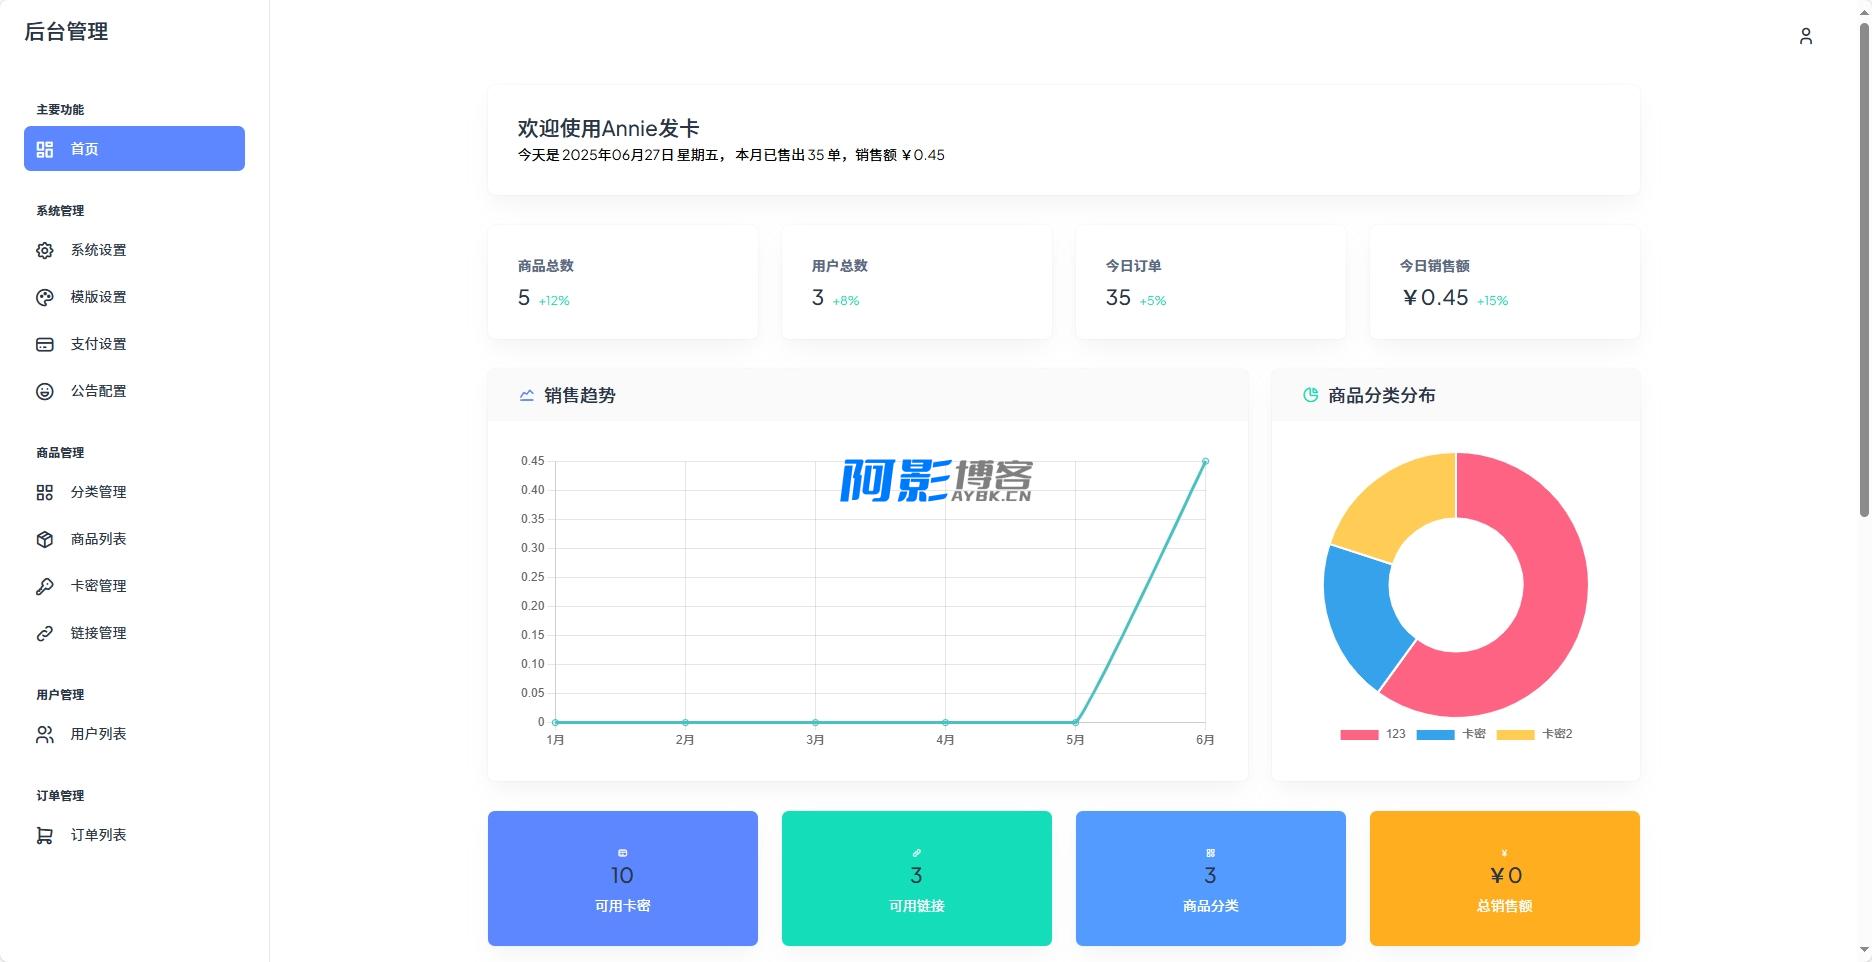This screenshot has height=962, width=1872.
Task: Click the palette icon for template settings
Action: coord(45,298)
